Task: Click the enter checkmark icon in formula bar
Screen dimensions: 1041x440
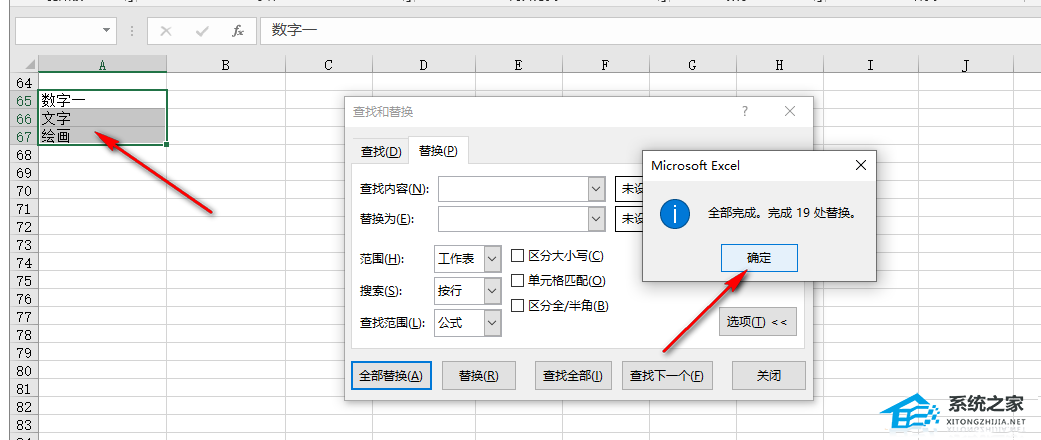Action: [202, 31]
